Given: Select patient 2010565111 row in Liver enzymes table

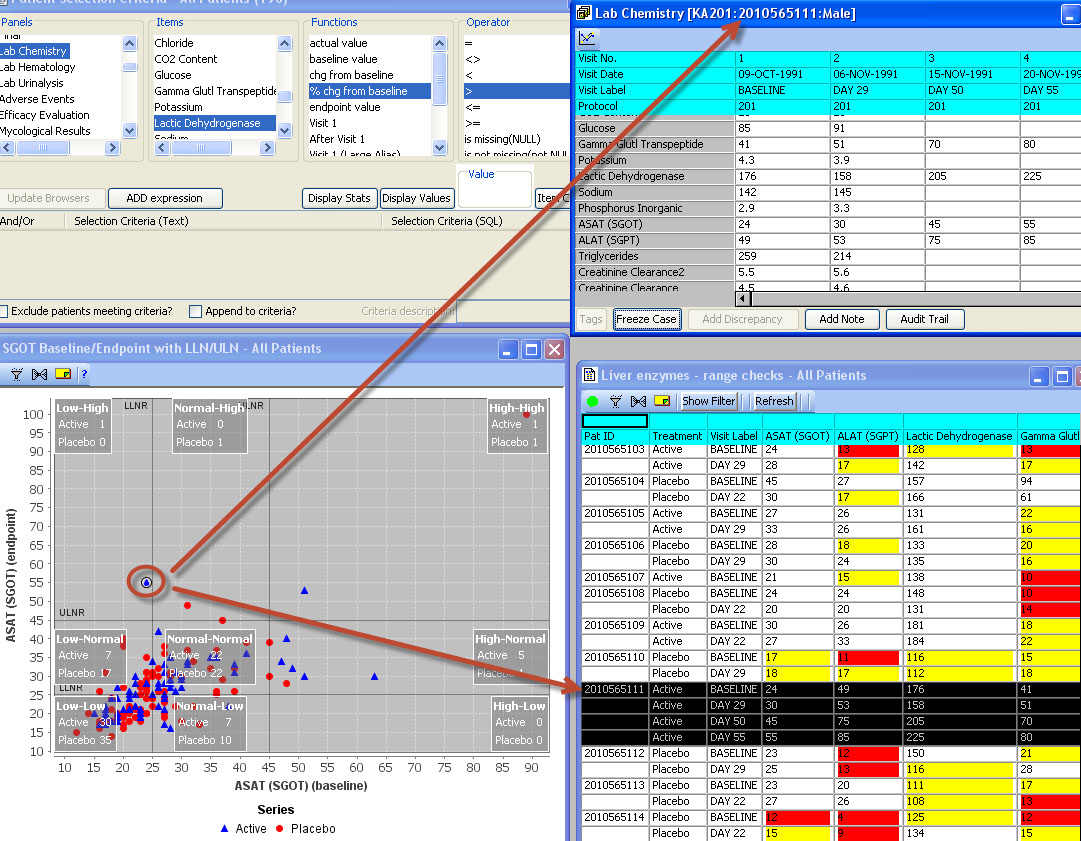Looking at the screenshot, I should point(831,689).
